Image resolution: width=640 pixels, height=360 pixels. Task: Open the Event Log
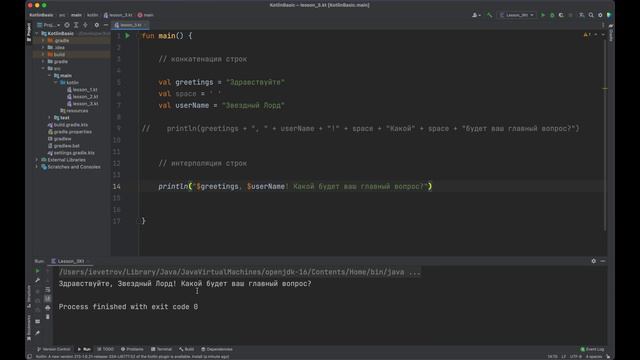click(592, 349)
